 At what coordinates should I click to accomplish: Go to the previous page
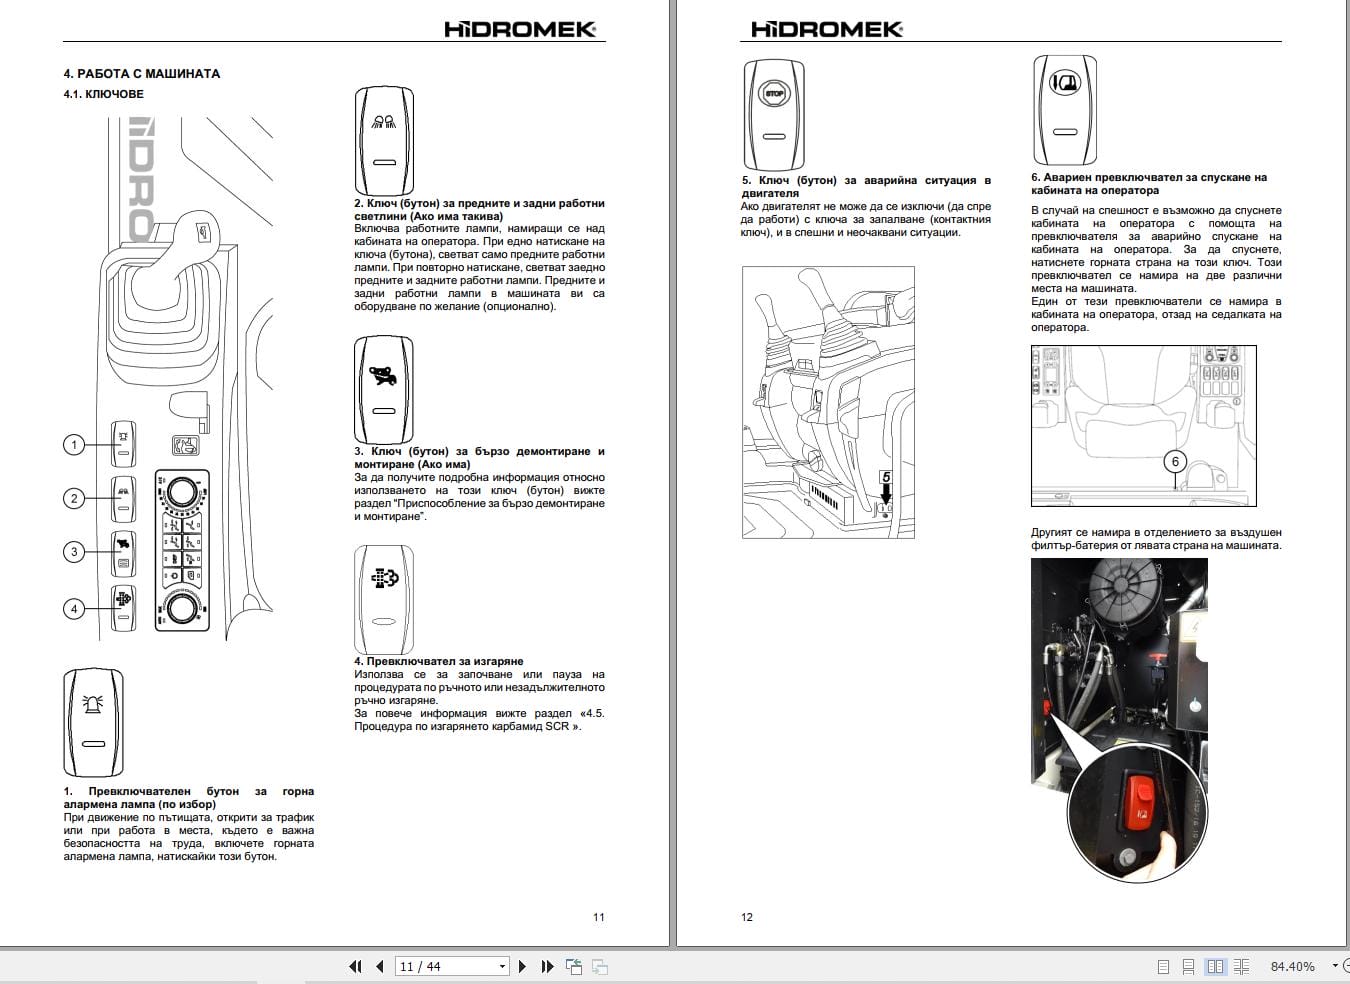click(380, 966)
